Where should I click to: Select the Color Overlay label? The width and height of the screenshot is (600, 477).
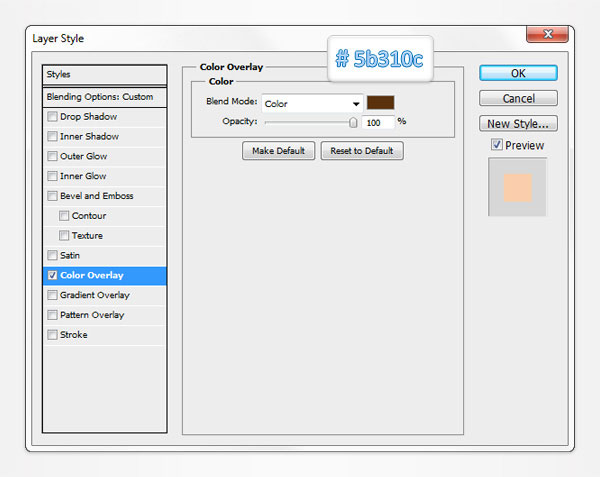92,275
